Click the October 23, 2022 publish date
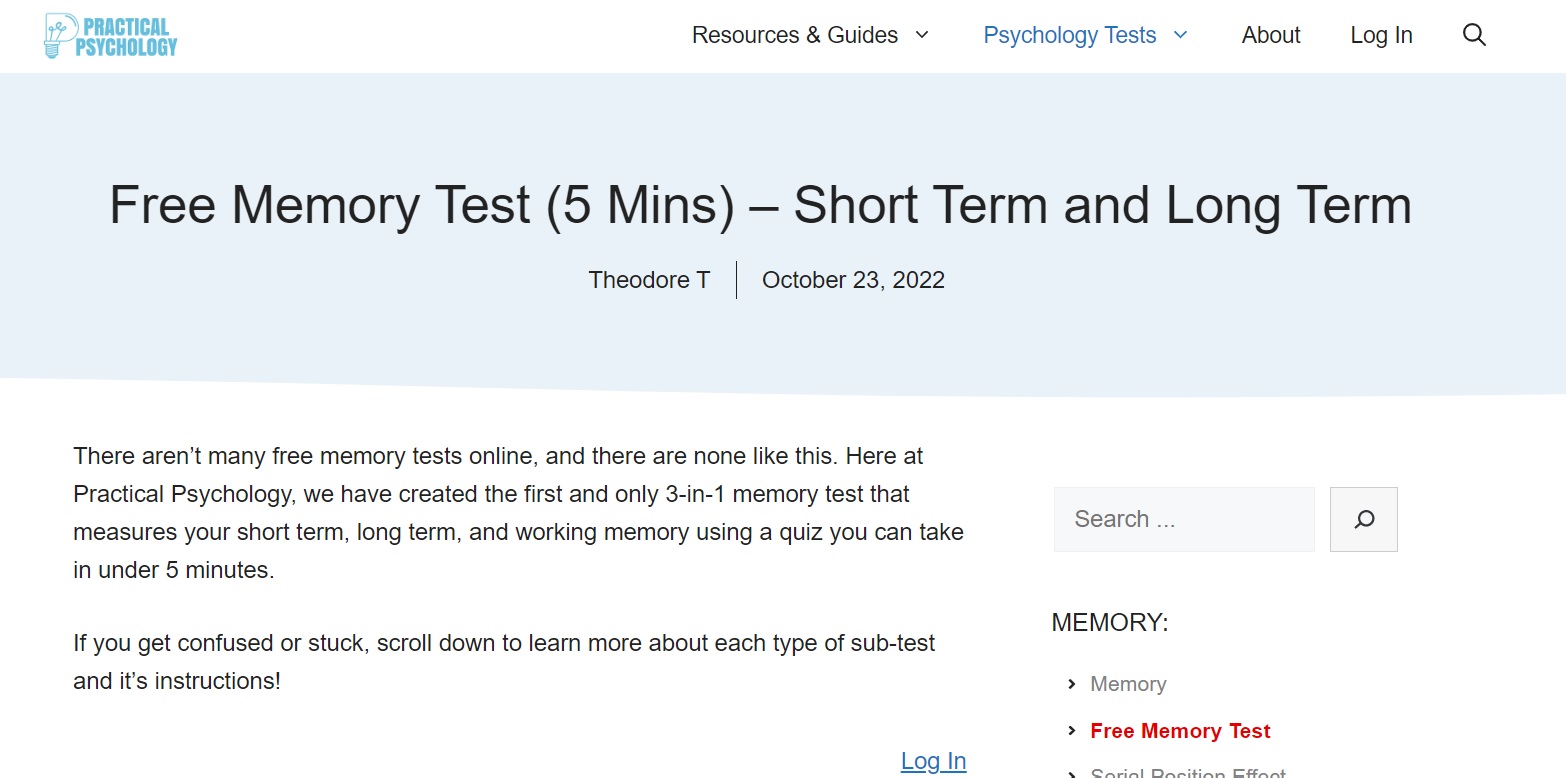Image resolution: width=1566 pixels, height=778 pixels. pos(853,280)
